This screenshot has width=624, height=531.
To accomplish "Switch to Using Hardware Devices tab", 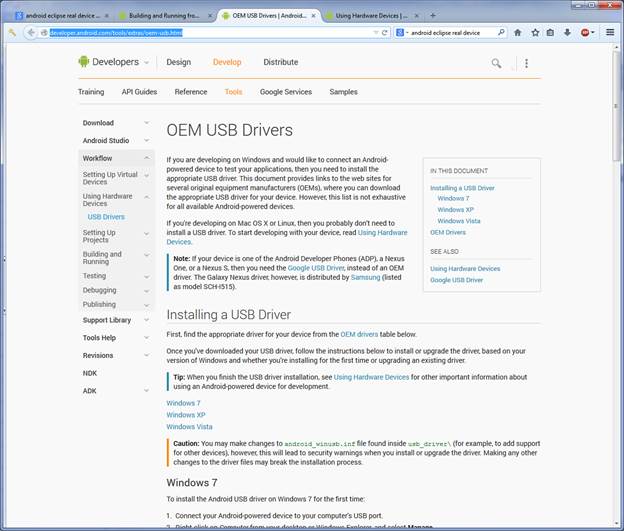I will [371, 16].
